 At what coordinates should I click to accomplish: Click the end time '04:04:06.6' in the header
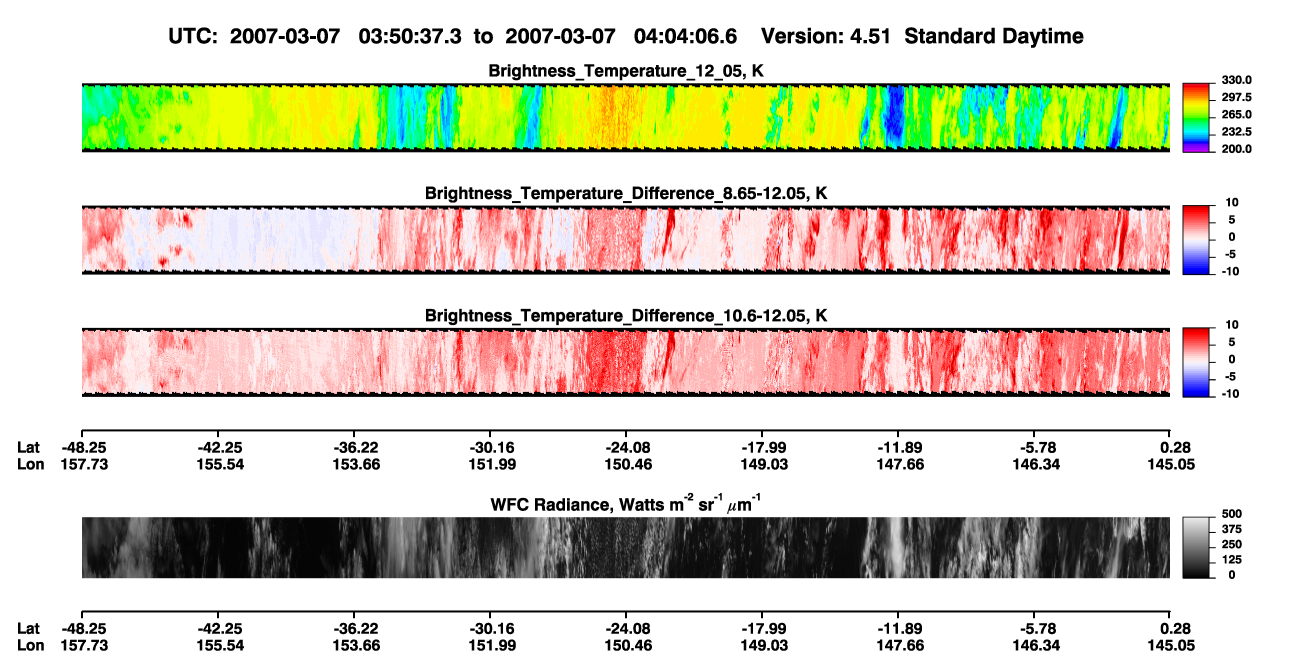(x=686, y=36)
